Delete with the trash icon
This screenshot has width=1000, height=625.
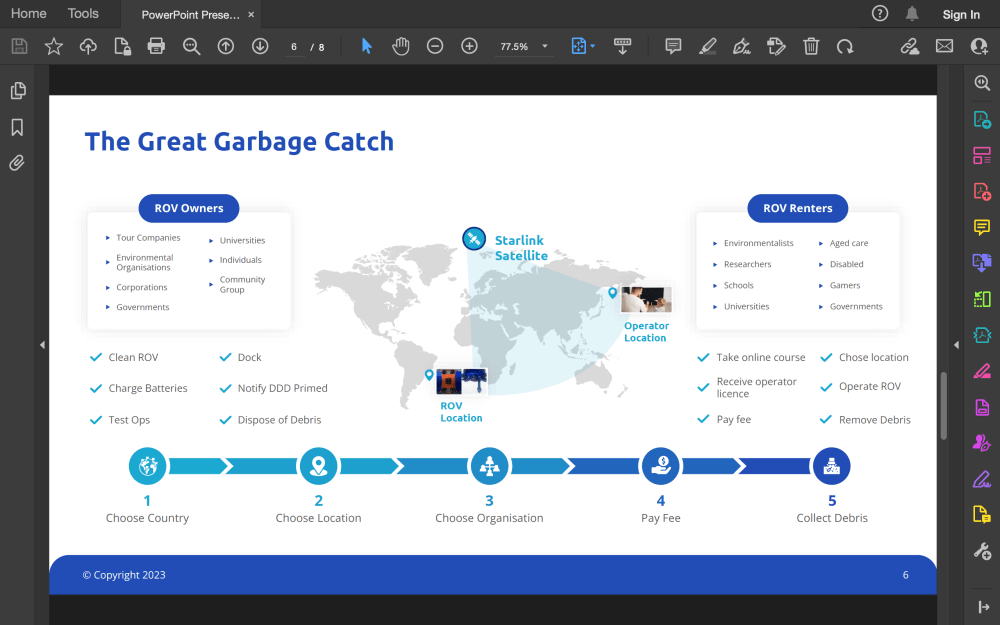(x=811, y=46)
